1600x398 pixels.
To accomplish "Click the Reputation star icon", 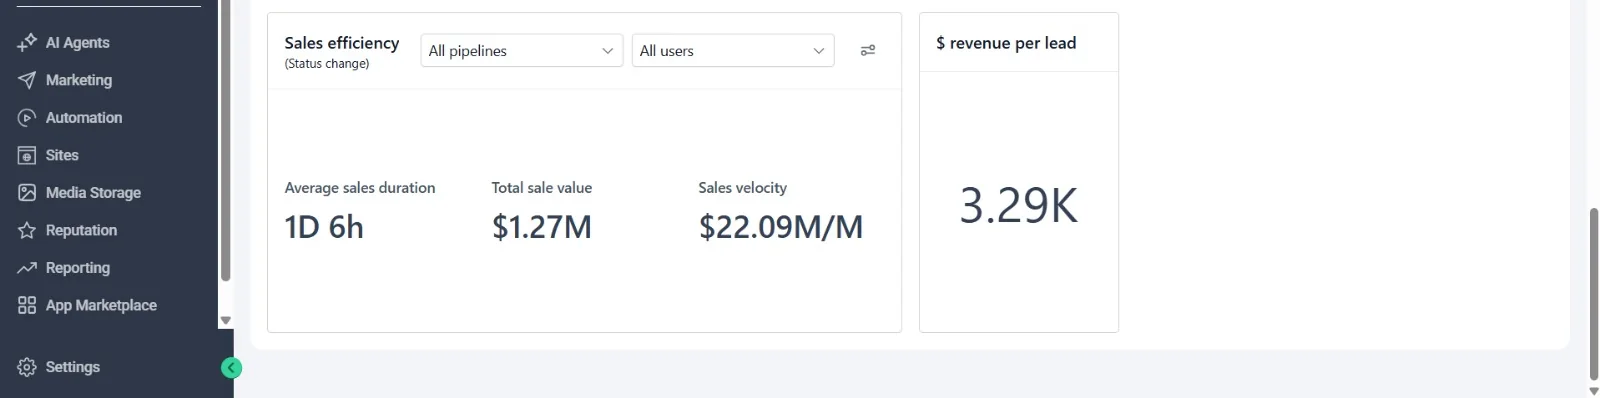I will tap(27, 230).
